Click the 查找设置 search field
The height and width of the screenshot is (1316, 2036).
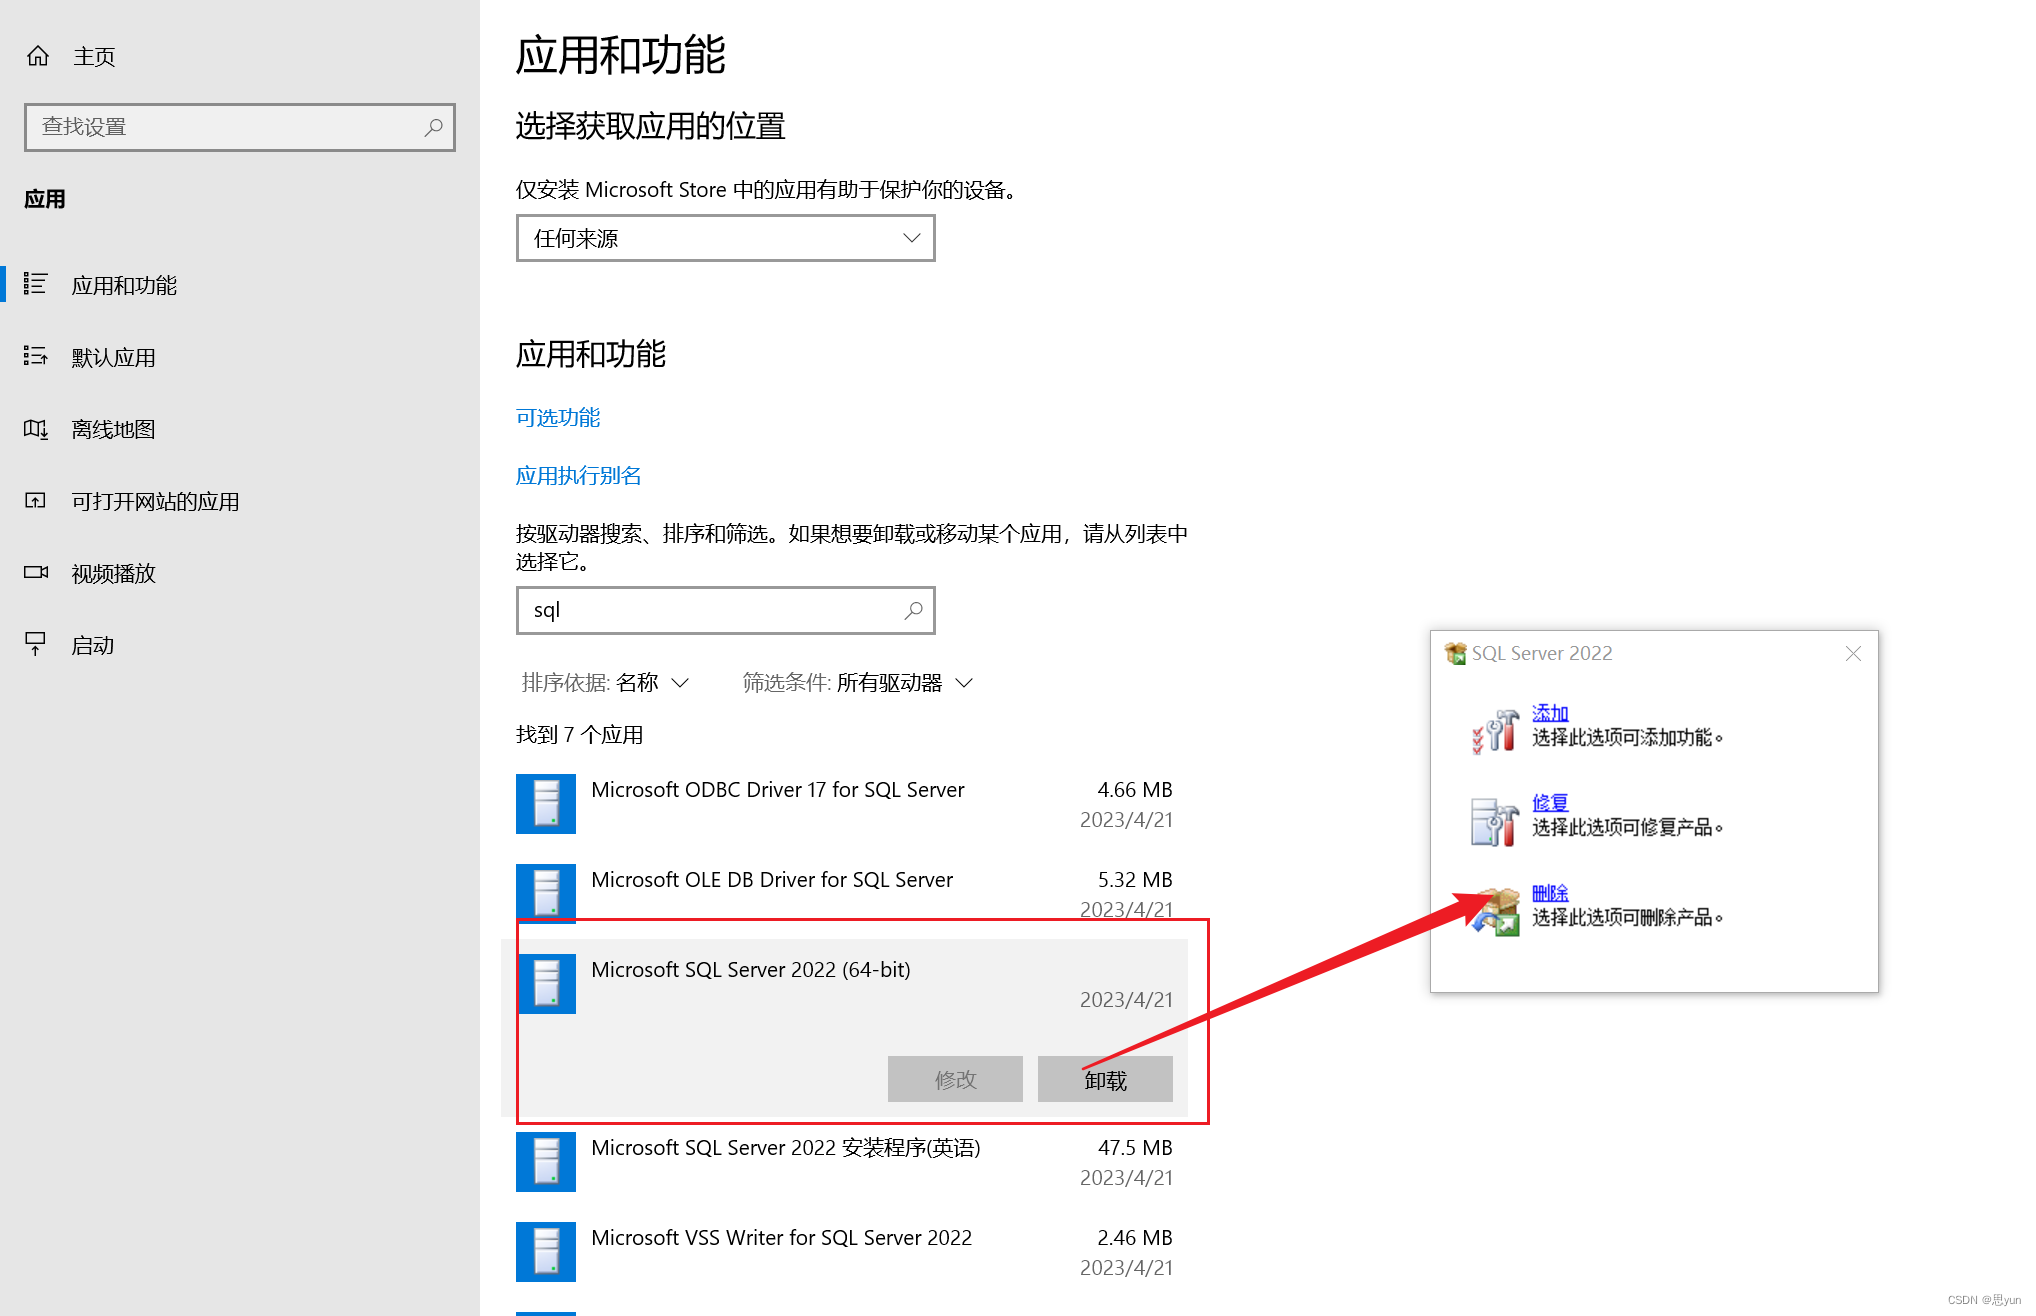(x=240, y=127)
